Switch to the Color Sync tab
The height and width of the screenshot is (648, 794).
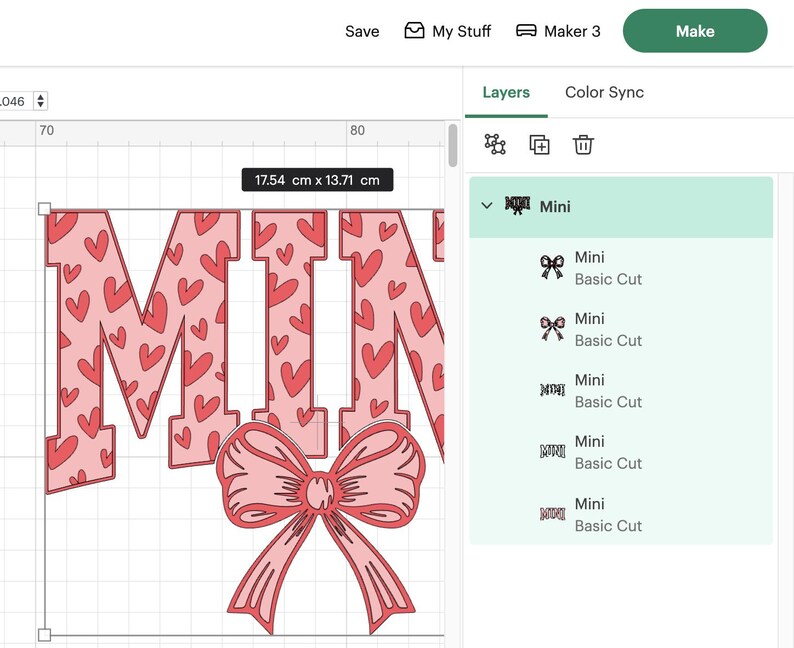pos(604,92)
